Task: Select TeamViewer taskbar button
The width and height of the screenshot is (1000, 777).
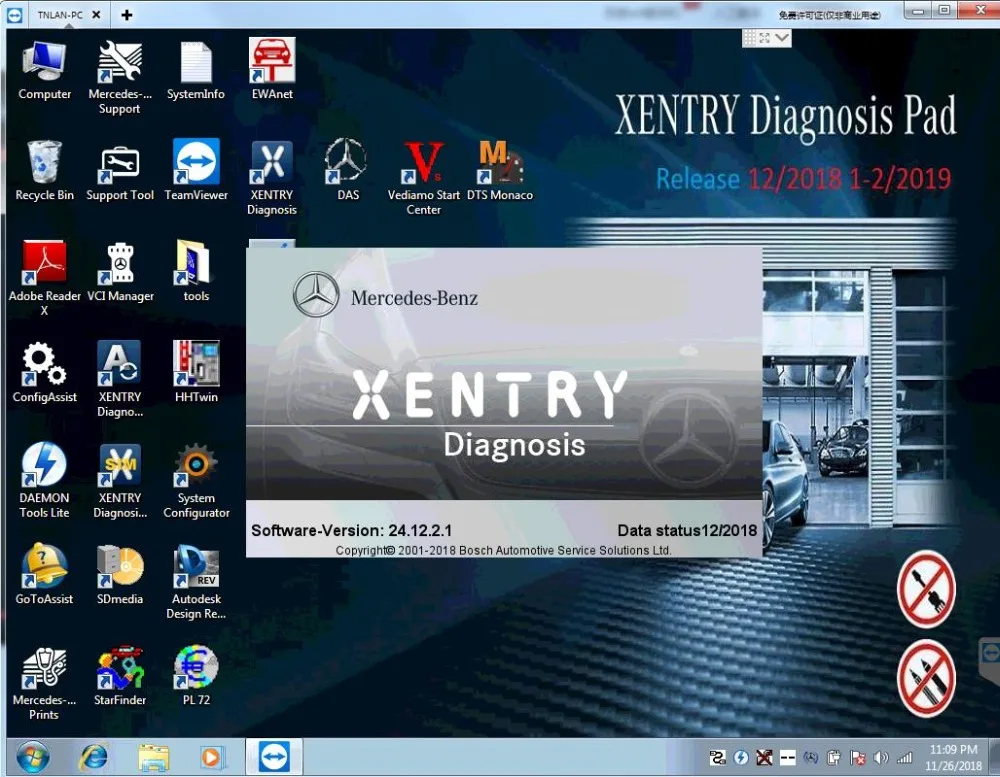Action: [x=274, y=757]
